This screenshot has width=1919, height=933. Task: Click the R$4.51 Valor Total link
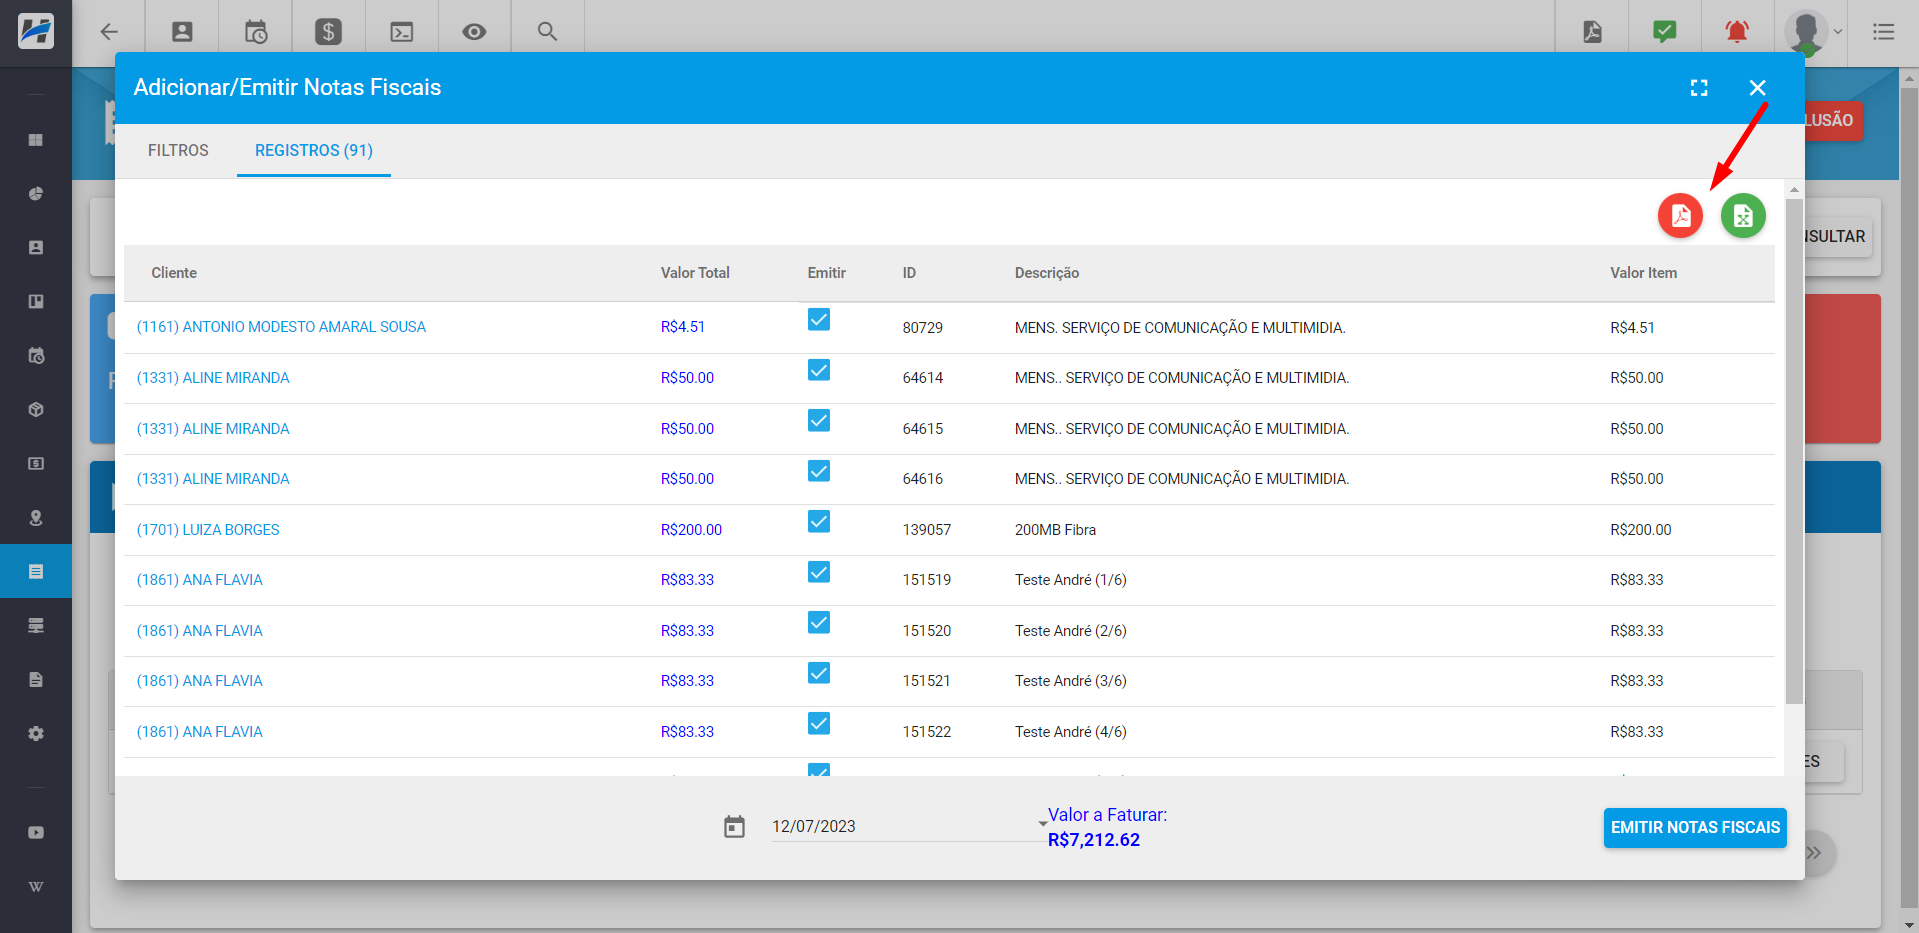point(683,327)
